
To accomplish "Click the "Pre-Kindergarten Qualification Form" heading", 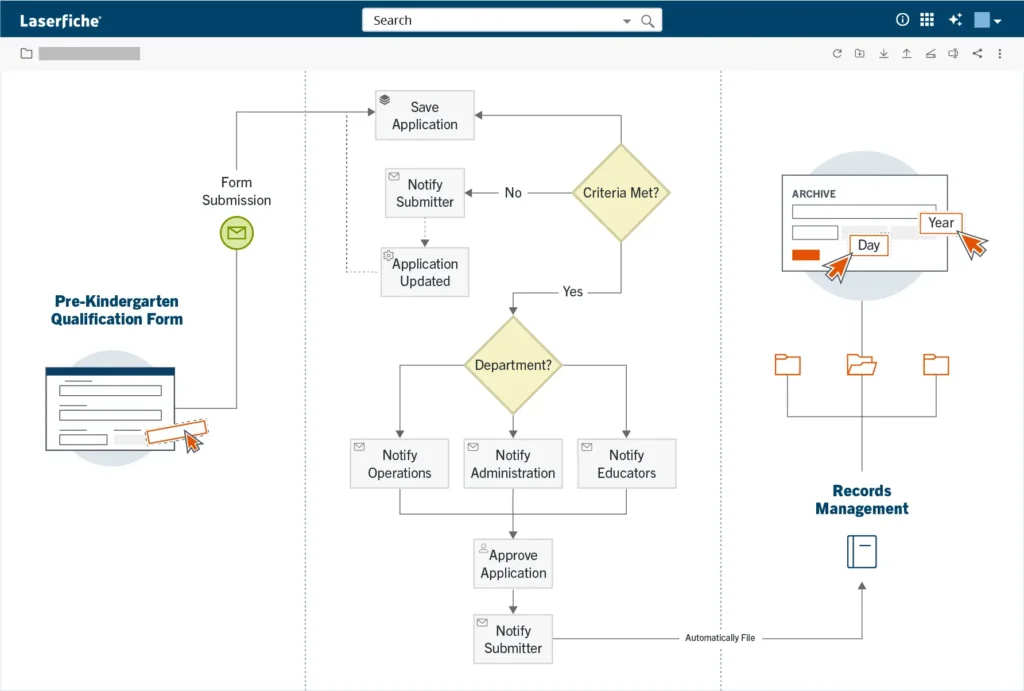I will (117, 310).
